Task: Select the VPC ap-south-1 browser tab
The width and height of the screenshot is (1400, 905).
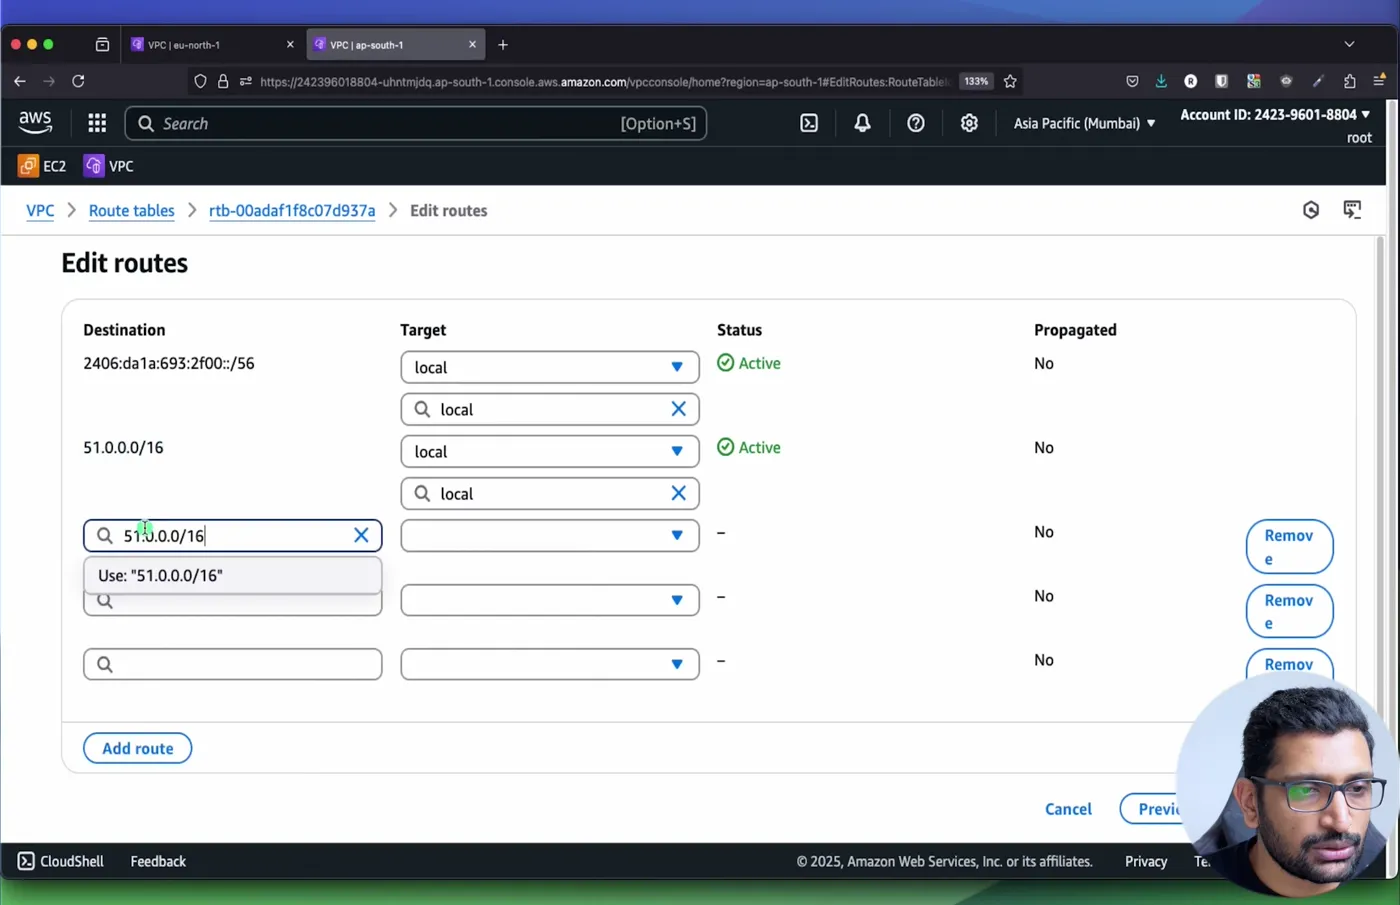Action: (x=395, y=44)
